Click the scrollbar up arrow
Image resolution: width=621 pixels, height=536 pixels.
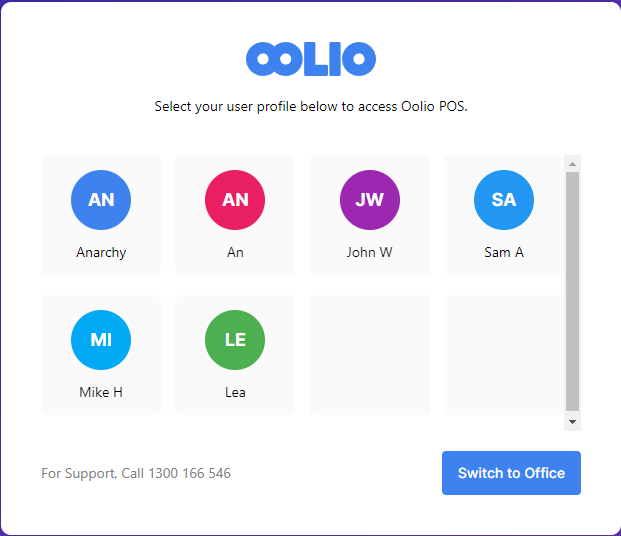point(572,163)
